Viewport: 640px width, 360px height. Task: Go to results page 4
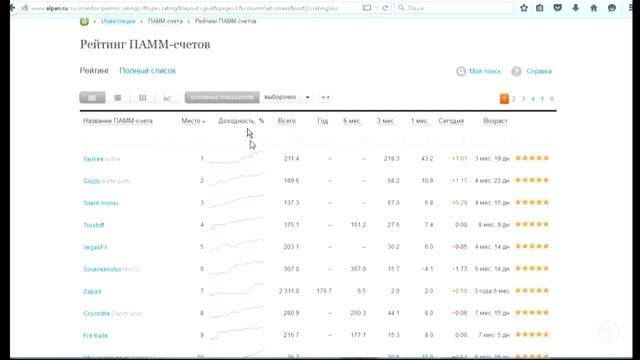tap(533, 99)
